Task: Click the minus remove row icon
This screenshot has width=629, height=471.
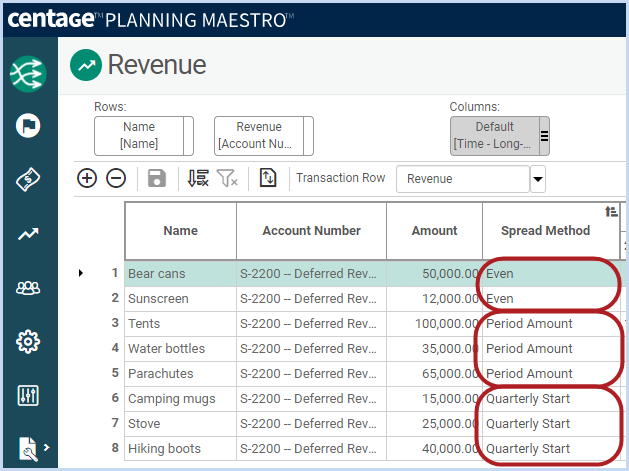Action: coord(116,178)
